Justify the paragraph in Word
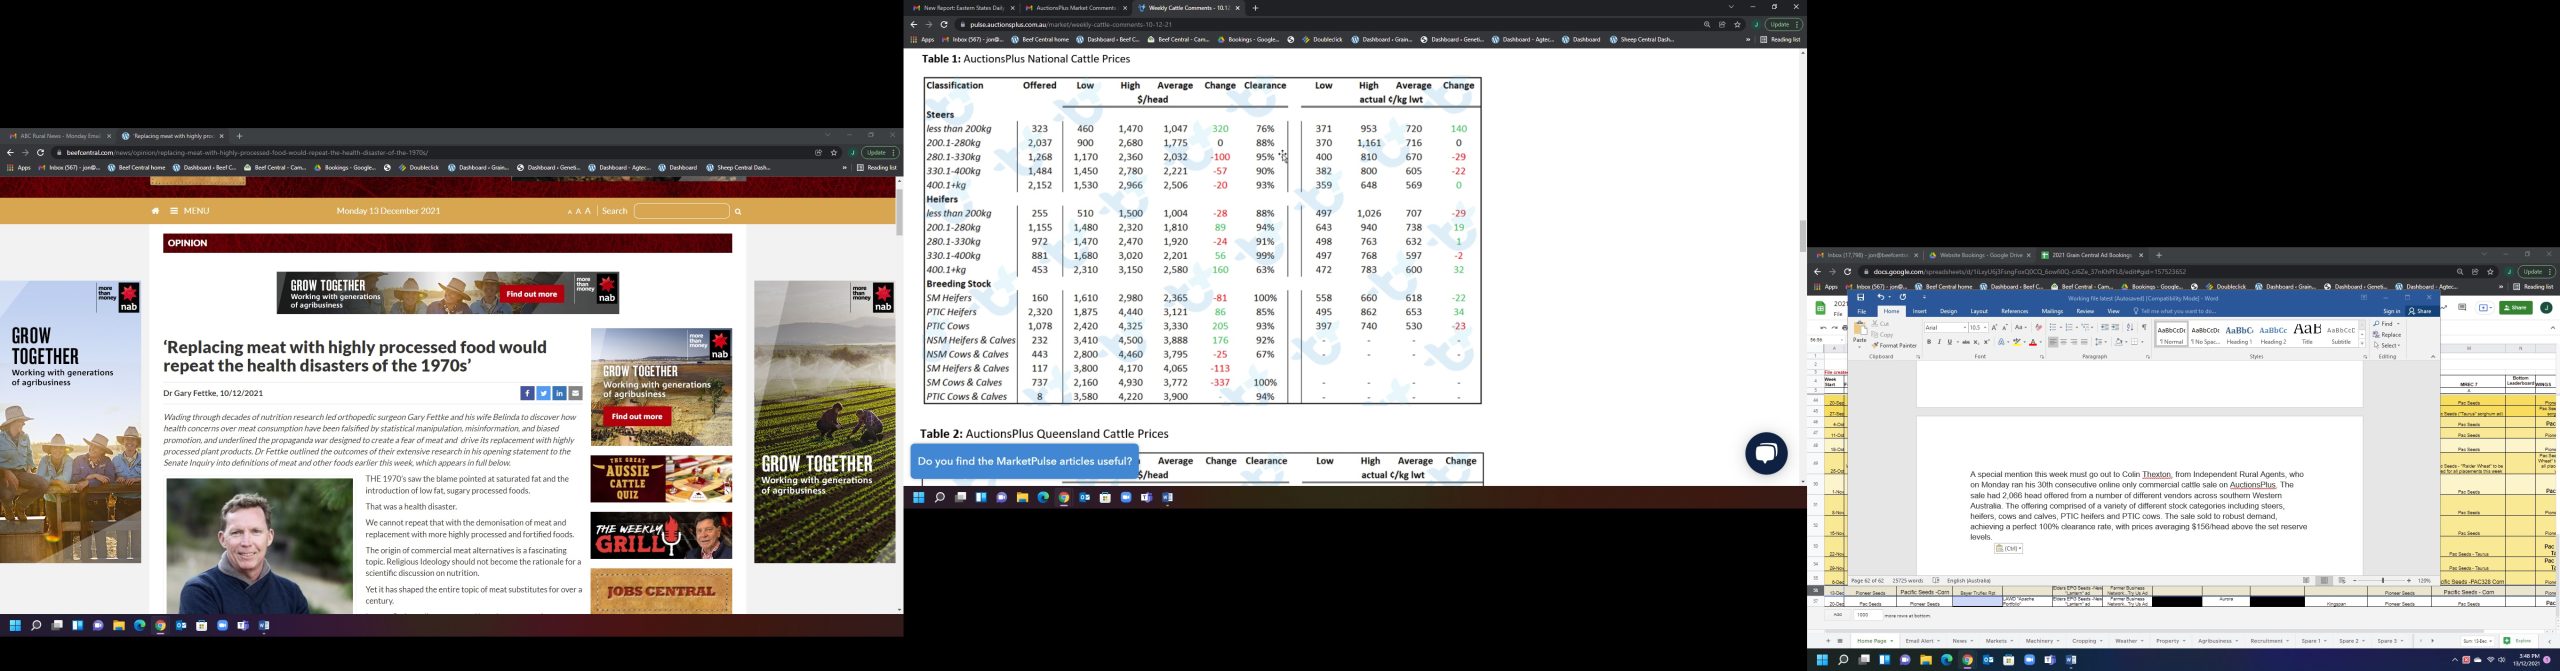2560x671 pixels. (x=2084, y=342)
